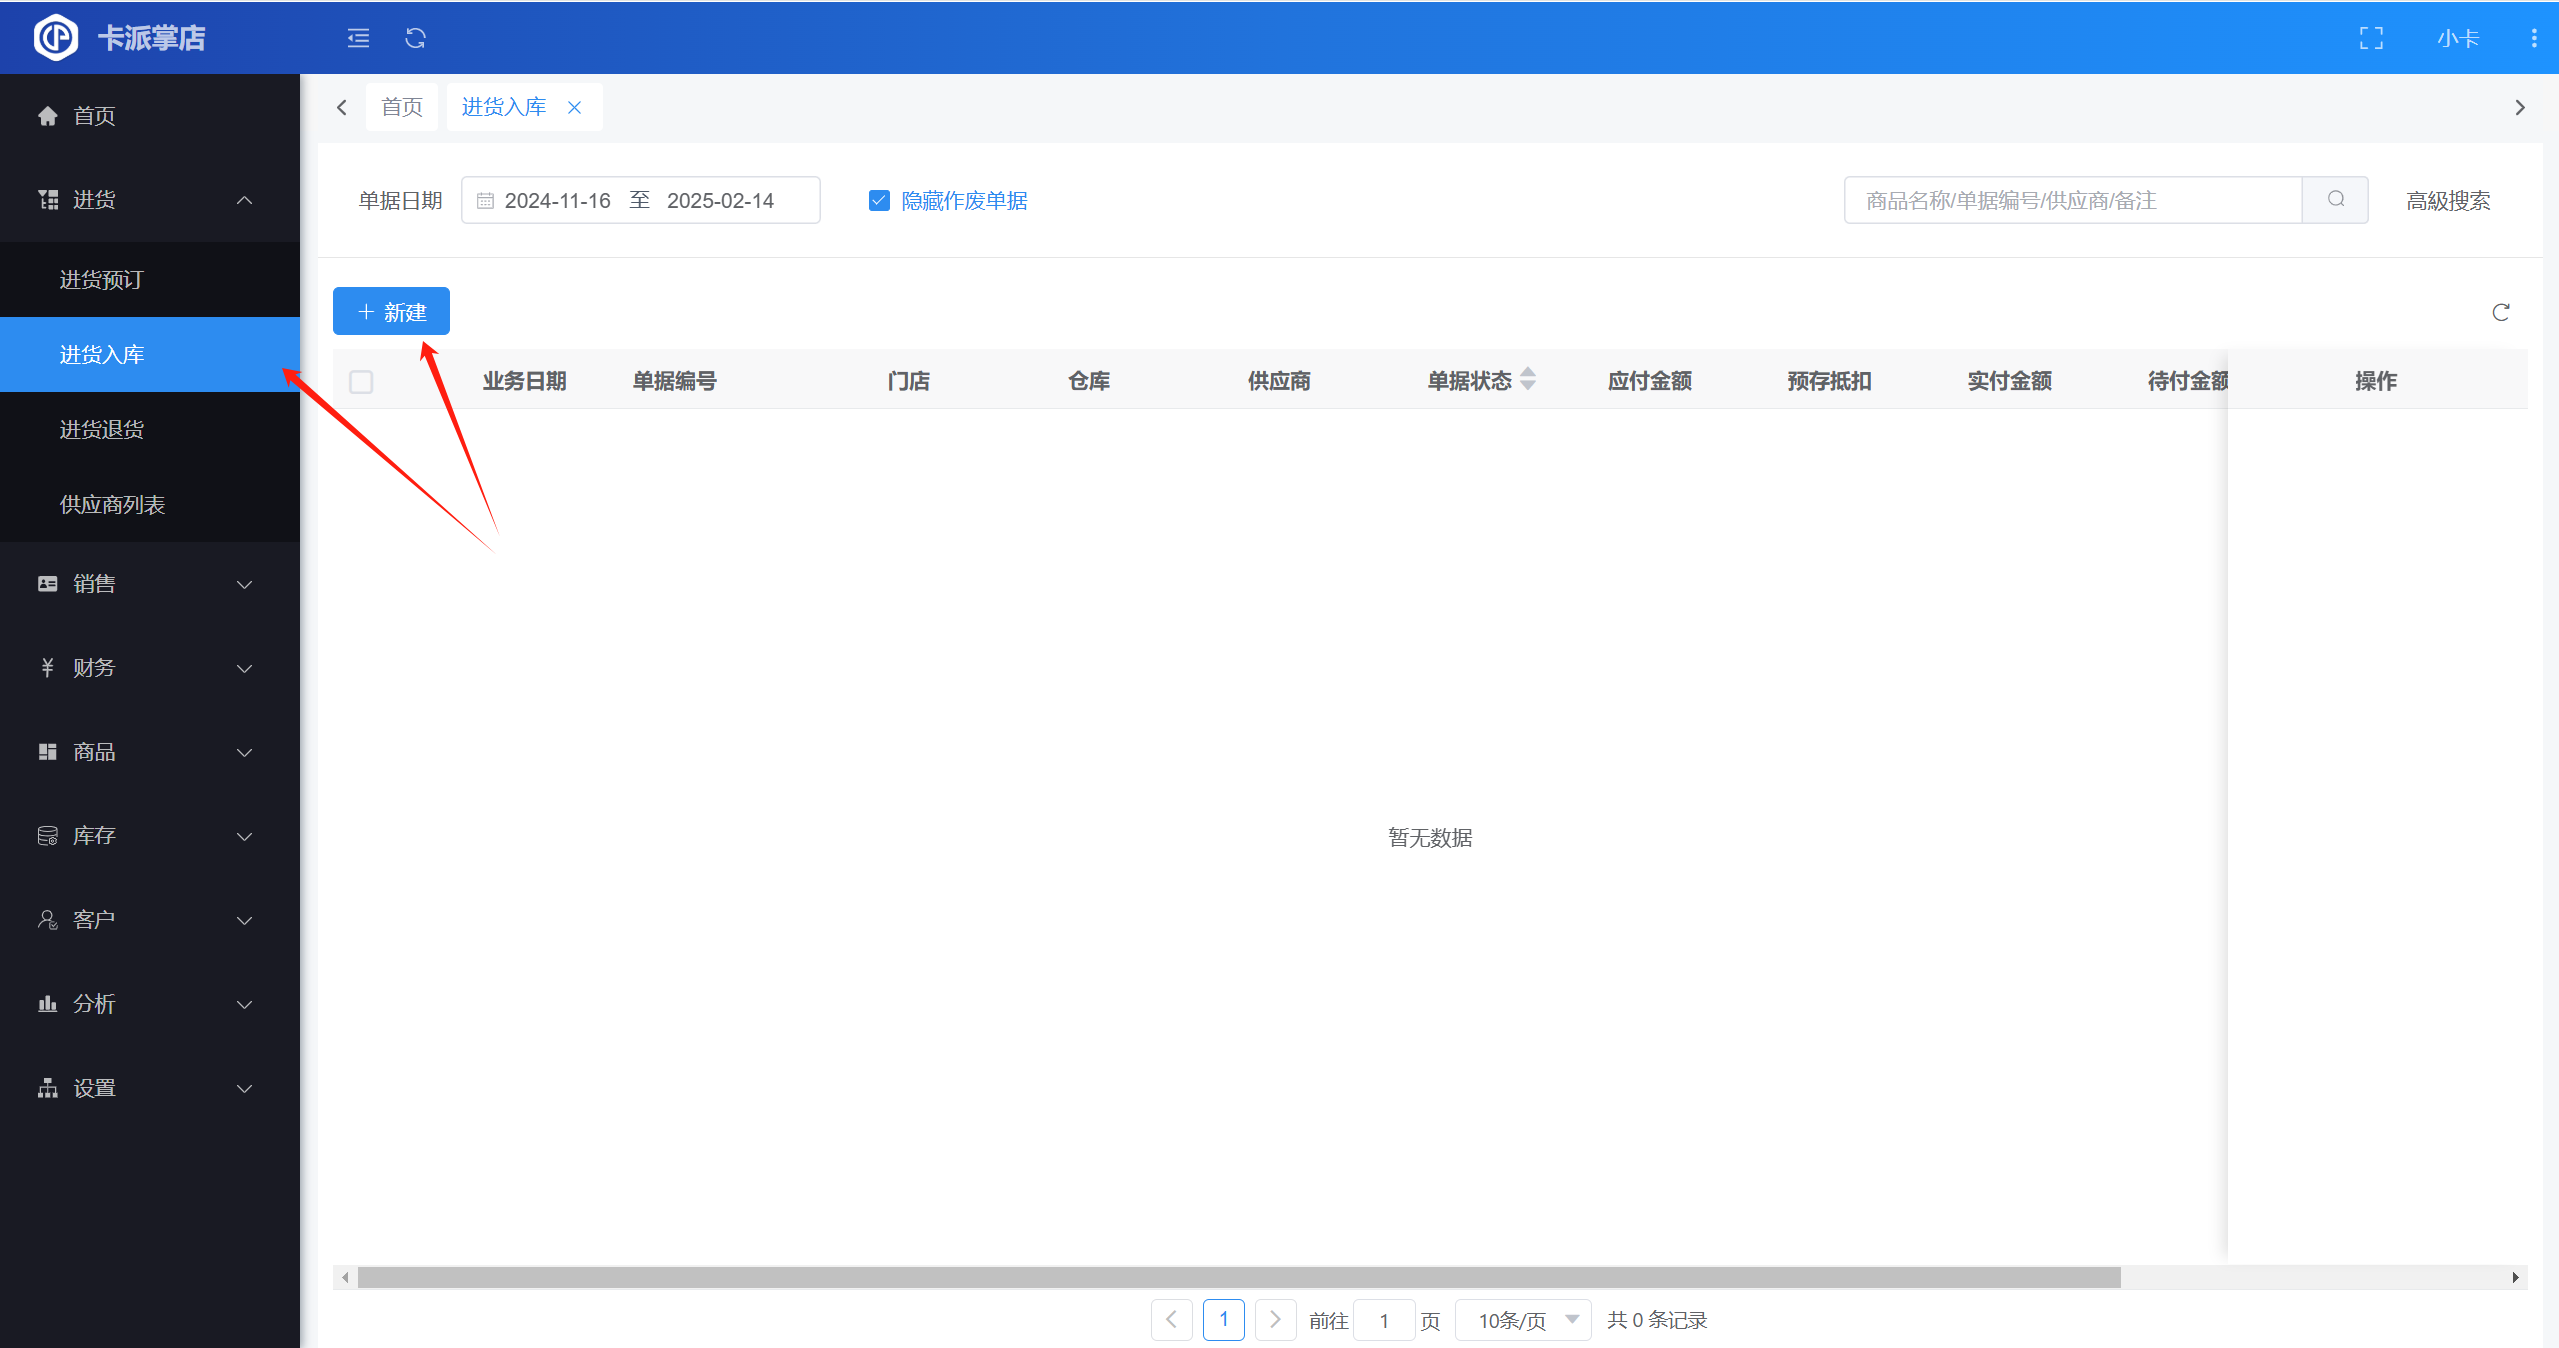Collapse the sidebar with the menu-fold icon
Image resolution: width=2559 pixels, height=1348 pixels.
point(358,38)
